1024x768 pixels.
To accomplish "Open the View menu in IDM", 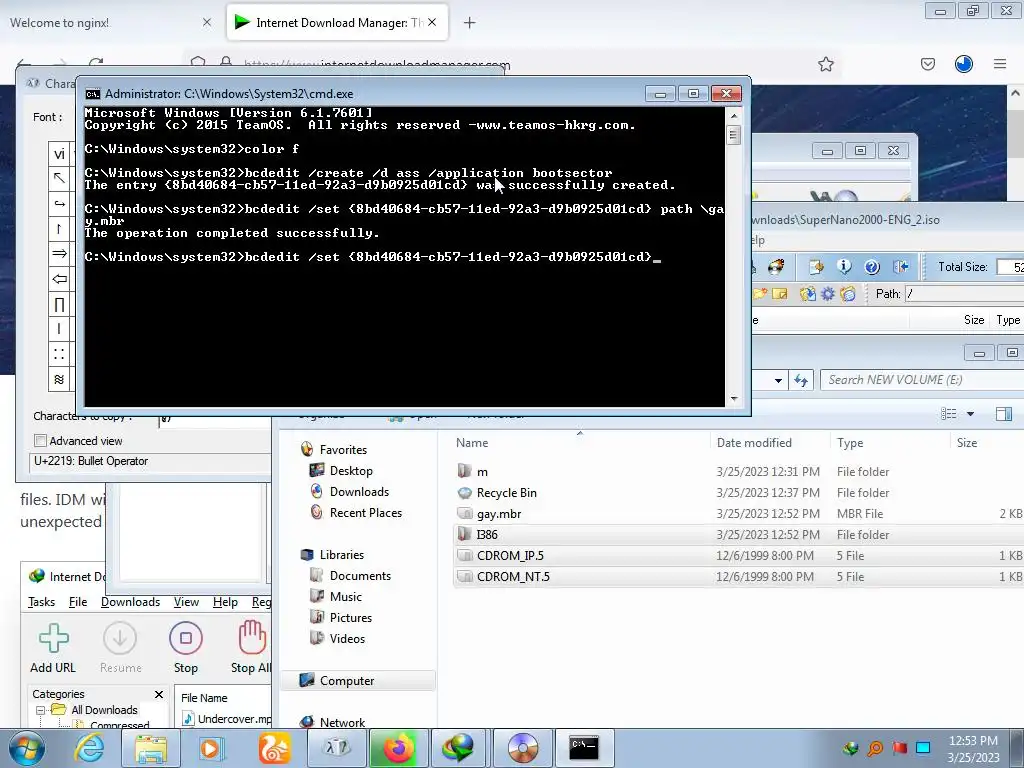I will 186,602.
